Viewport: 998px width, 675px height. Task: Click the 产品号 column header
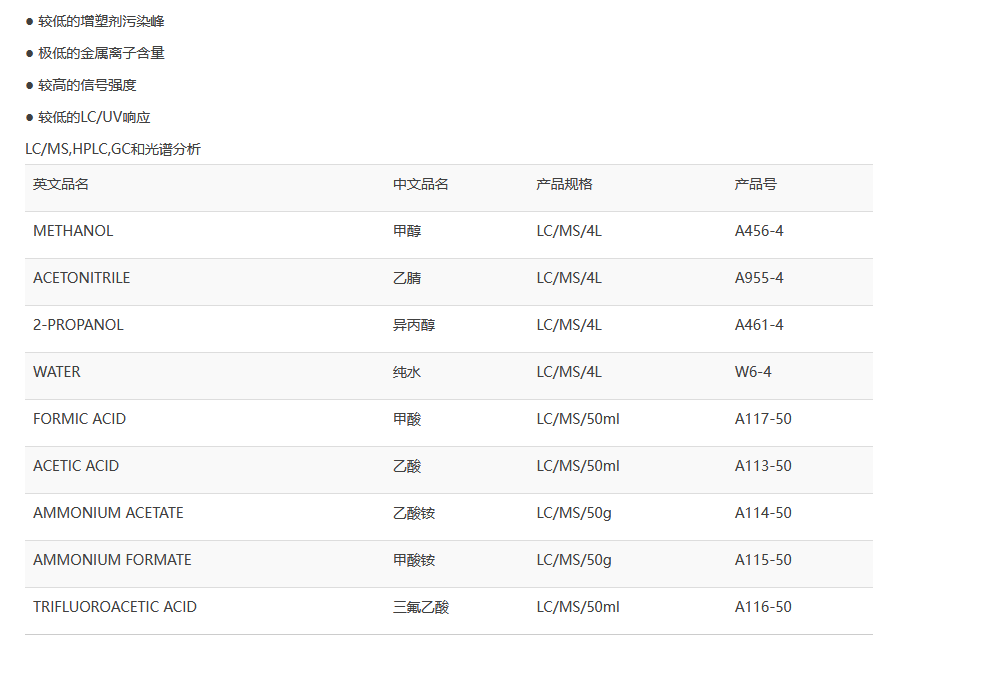click(756, 184)
